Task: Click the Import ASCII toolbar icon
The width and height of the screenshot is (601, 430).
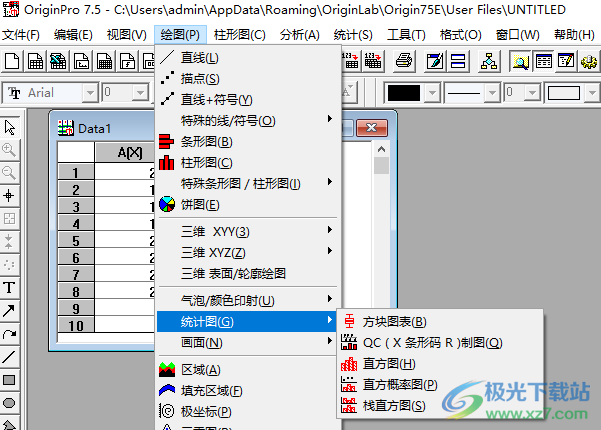Action: 350,61
